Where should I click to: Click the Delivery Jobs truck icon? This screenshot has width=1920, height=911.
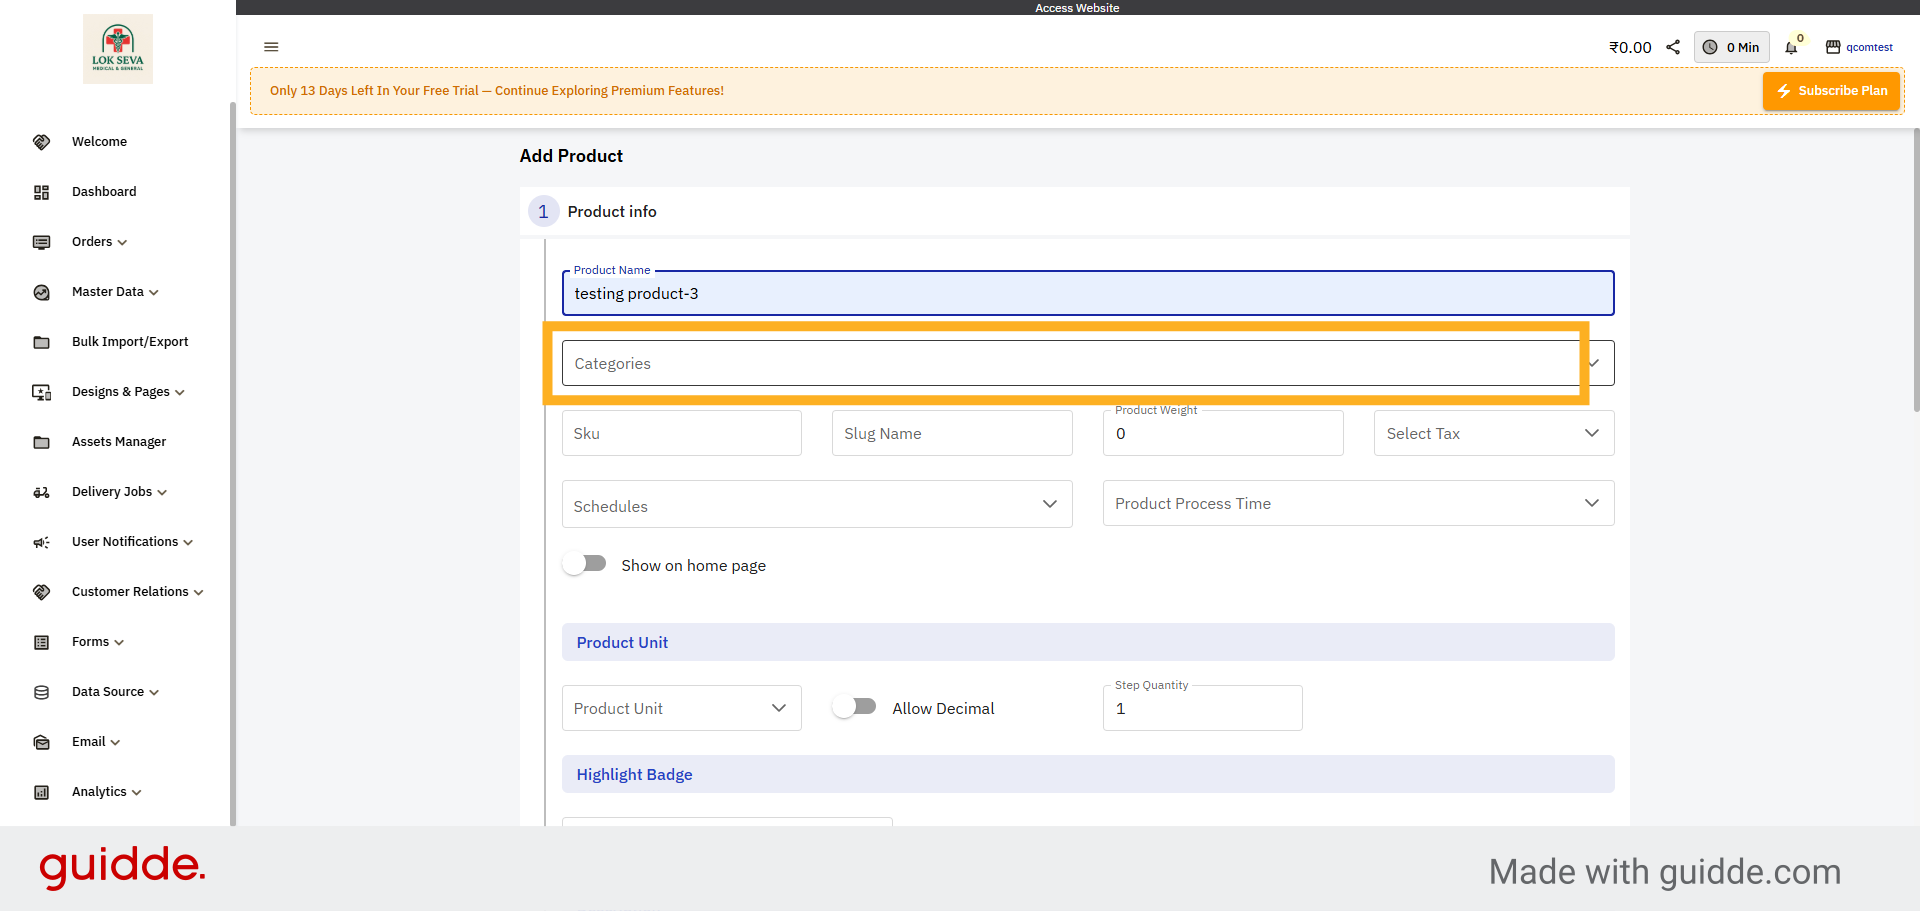point(41,492)
